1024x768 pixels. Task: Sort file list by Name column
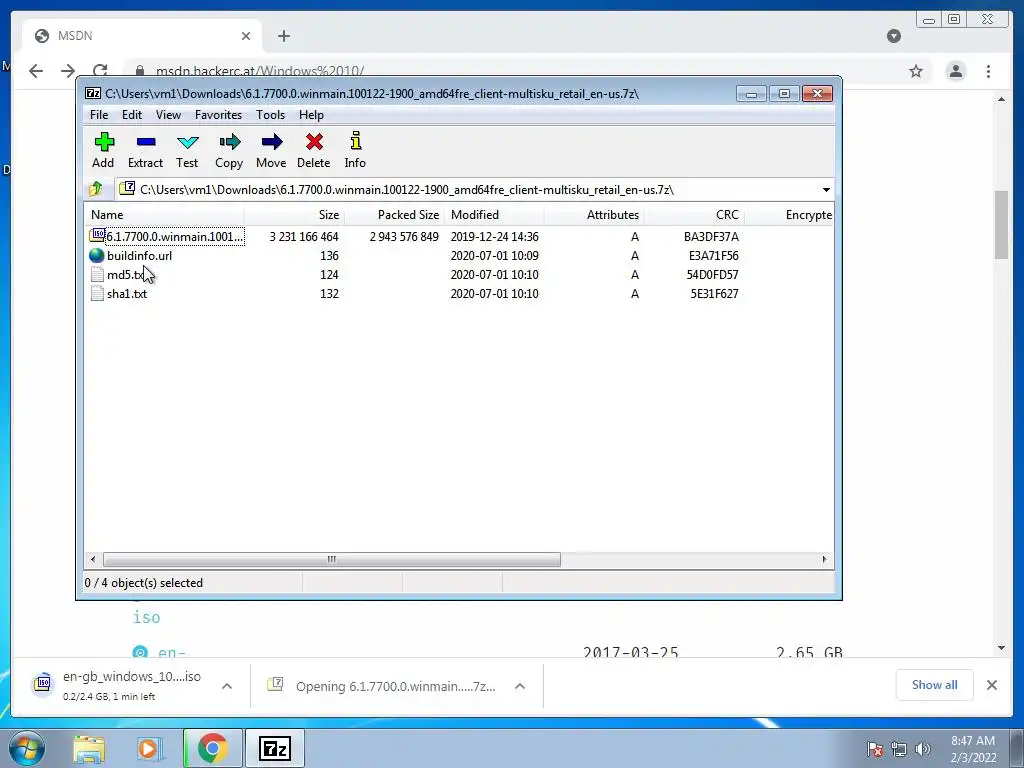164,215
